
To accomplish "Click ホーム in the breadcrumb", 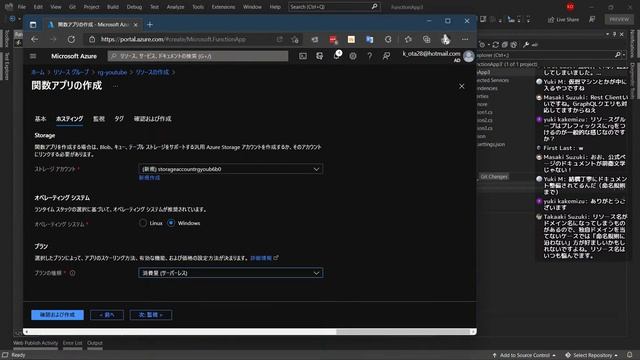I will click(38, 72).
